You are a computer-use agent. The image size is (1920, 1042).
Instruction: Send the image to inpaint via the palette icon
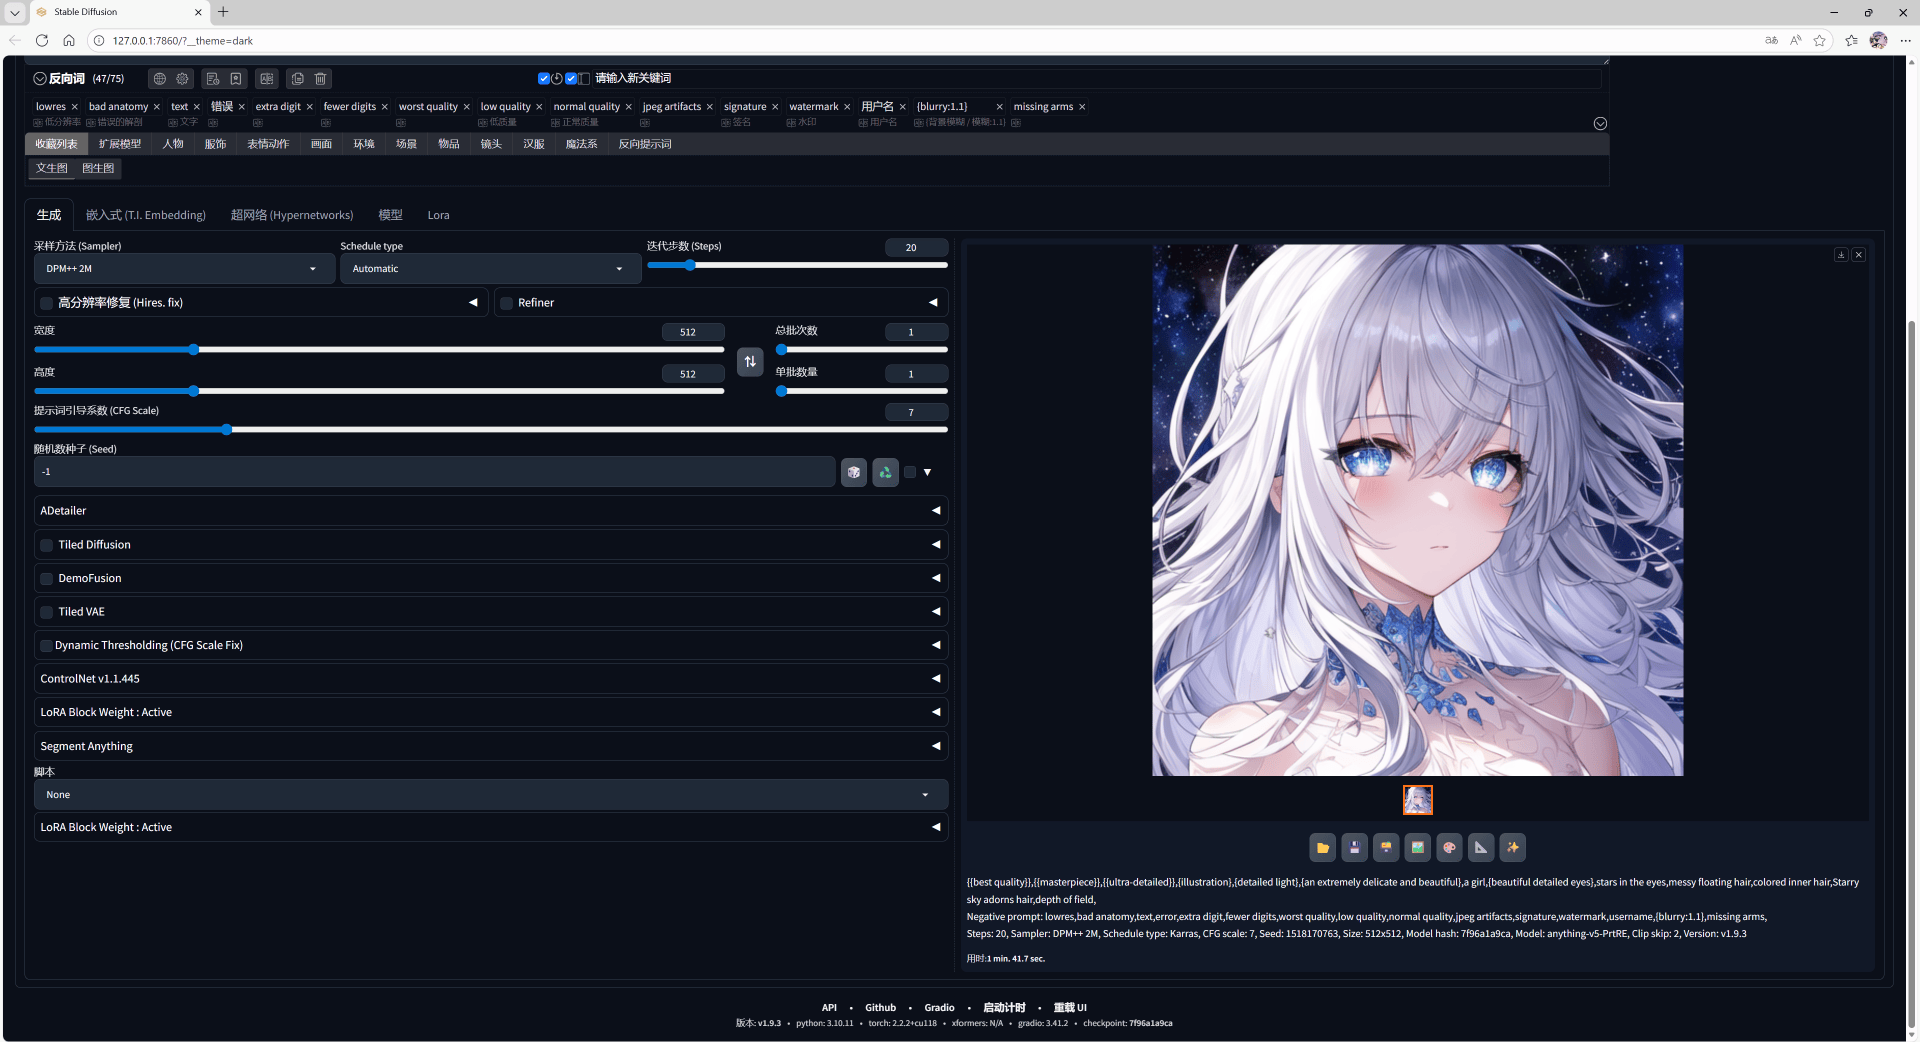tap(1449, 848)
